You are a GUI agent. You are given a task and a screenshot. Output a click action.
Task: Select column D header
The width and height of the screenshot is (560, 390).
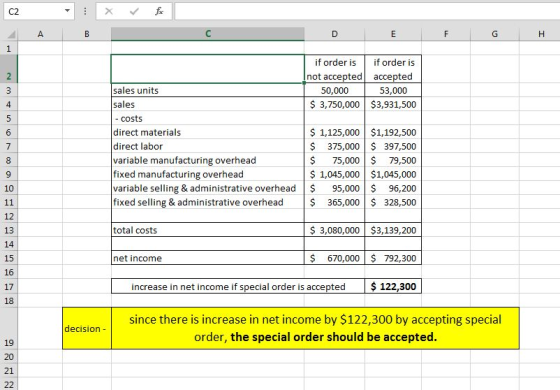click(x=334, y=34)
